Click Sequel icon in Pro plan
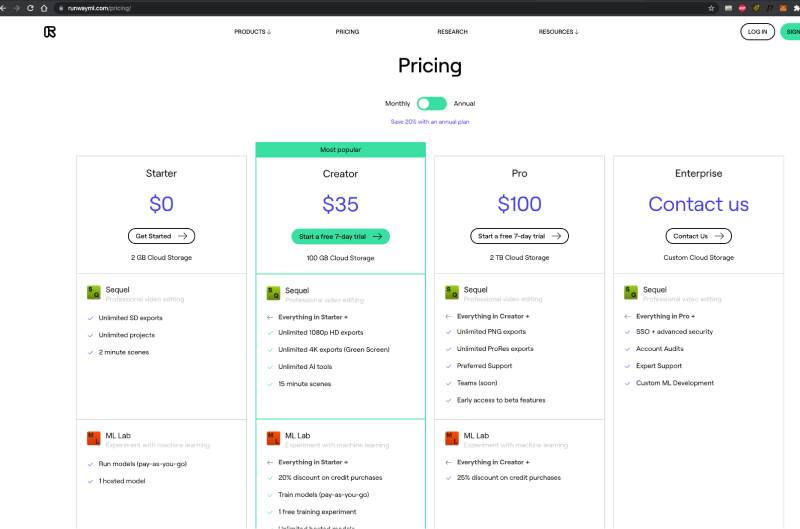The image size is (800, 529). point(452,292)
